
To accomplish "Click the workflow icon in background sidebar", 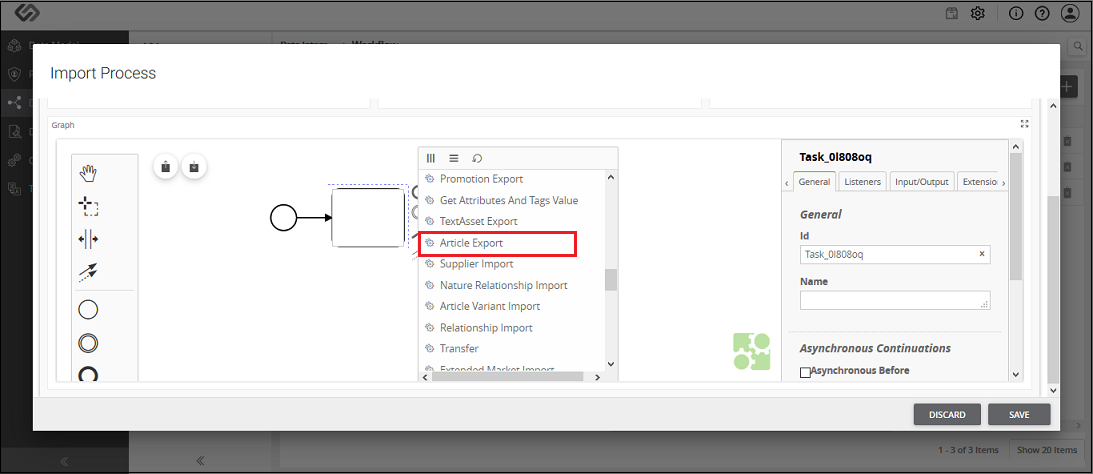I will point(14,103).
